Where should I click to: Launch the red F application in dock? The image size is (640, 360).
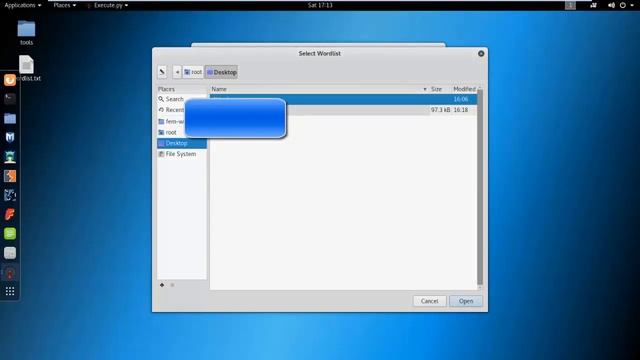coord(10,214)
